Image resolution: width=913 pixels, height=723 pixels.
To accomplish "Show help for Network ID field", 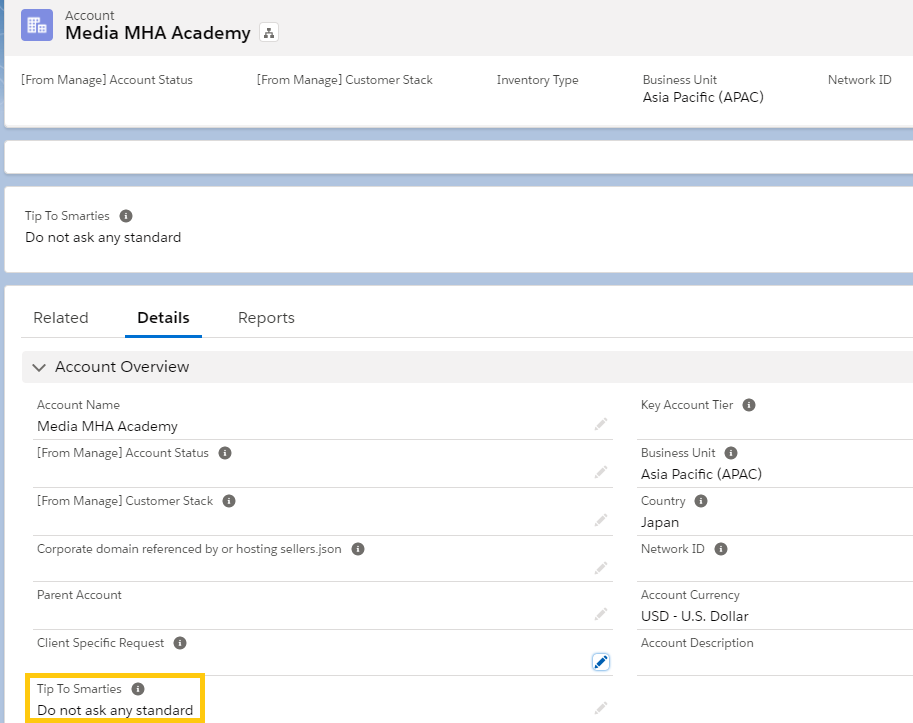I will pyautogui.click(x=721, y=549).
